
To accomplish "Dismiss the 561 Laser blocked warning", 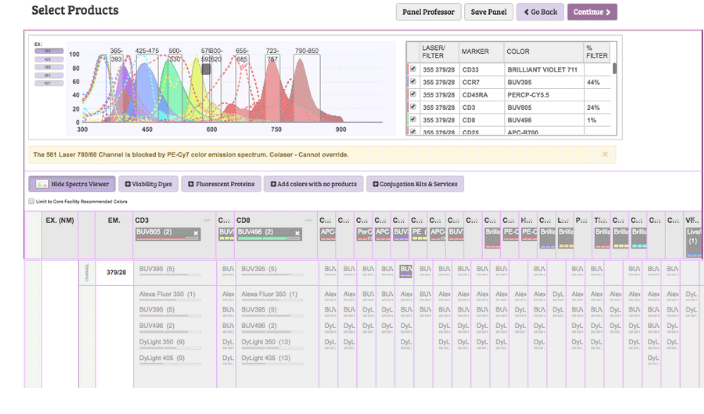I will coord(605,154).
